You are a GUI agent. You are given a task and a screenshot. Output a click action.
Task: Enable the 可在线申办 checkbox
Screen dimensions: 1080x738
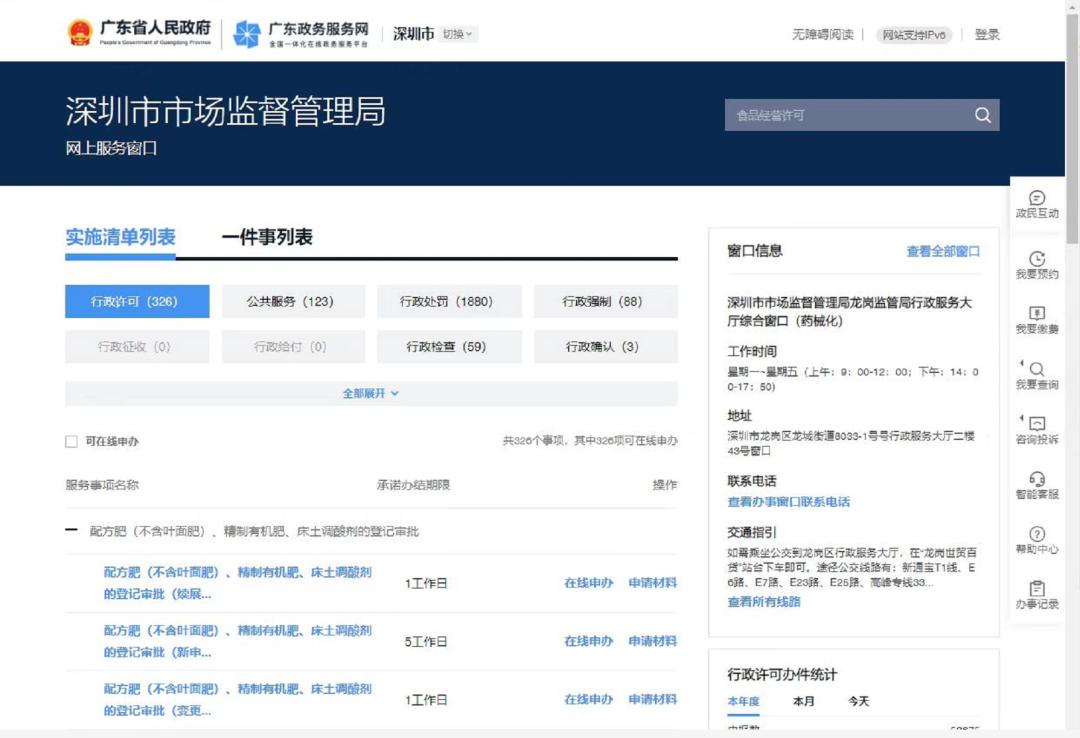click(x=71, y=441)
